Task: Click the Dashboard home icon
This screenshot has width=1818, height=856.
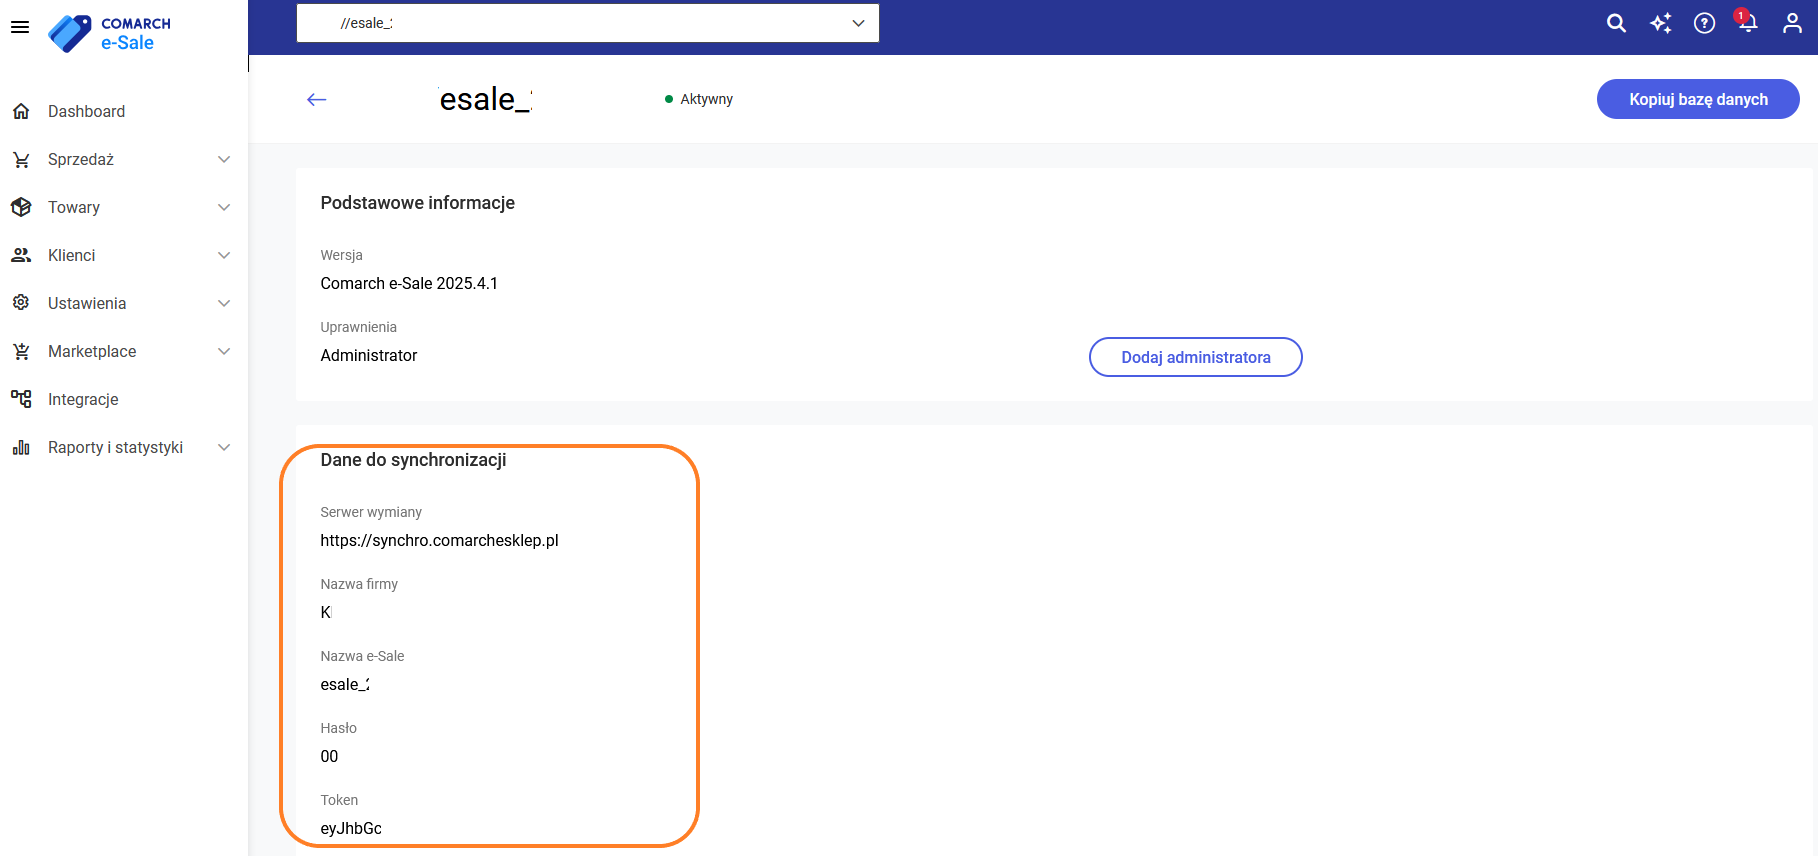Action: coord(21,111)
